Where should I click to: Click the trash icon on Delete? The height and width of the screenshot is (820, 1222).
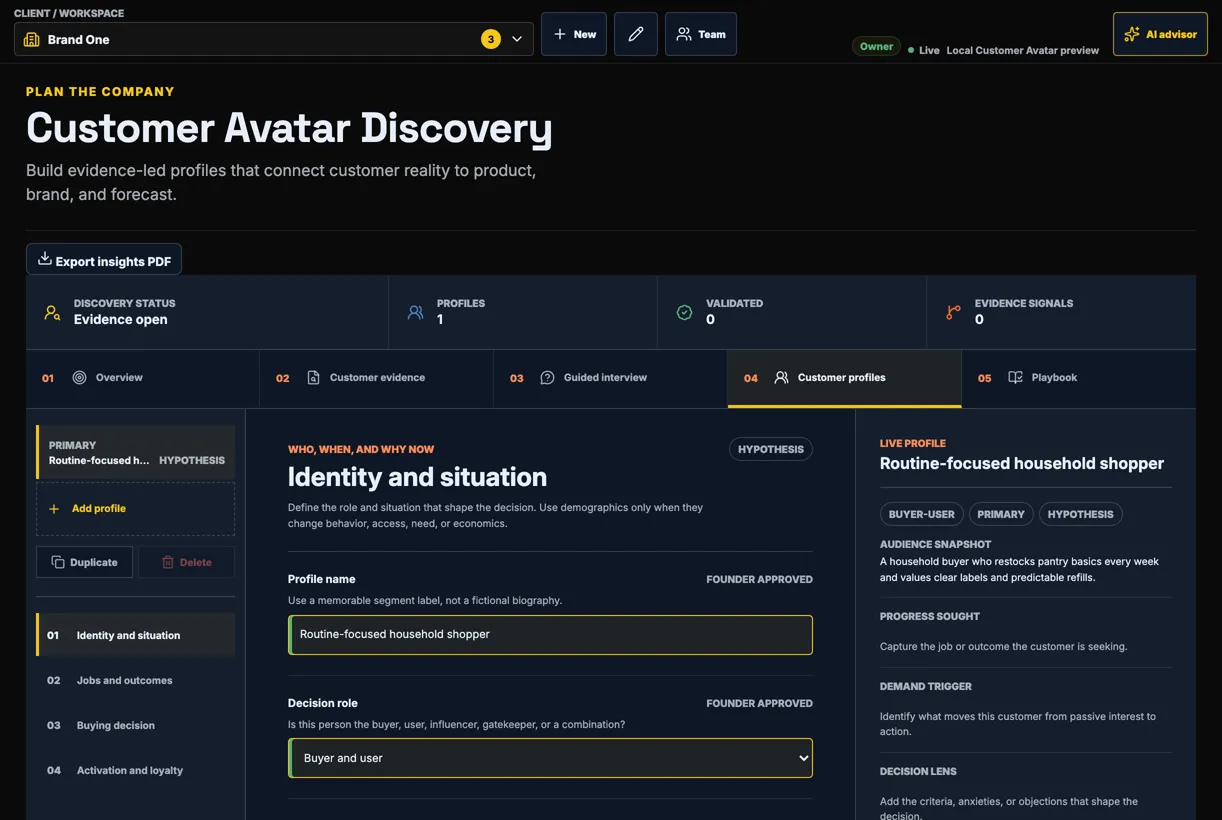[168, 562]
